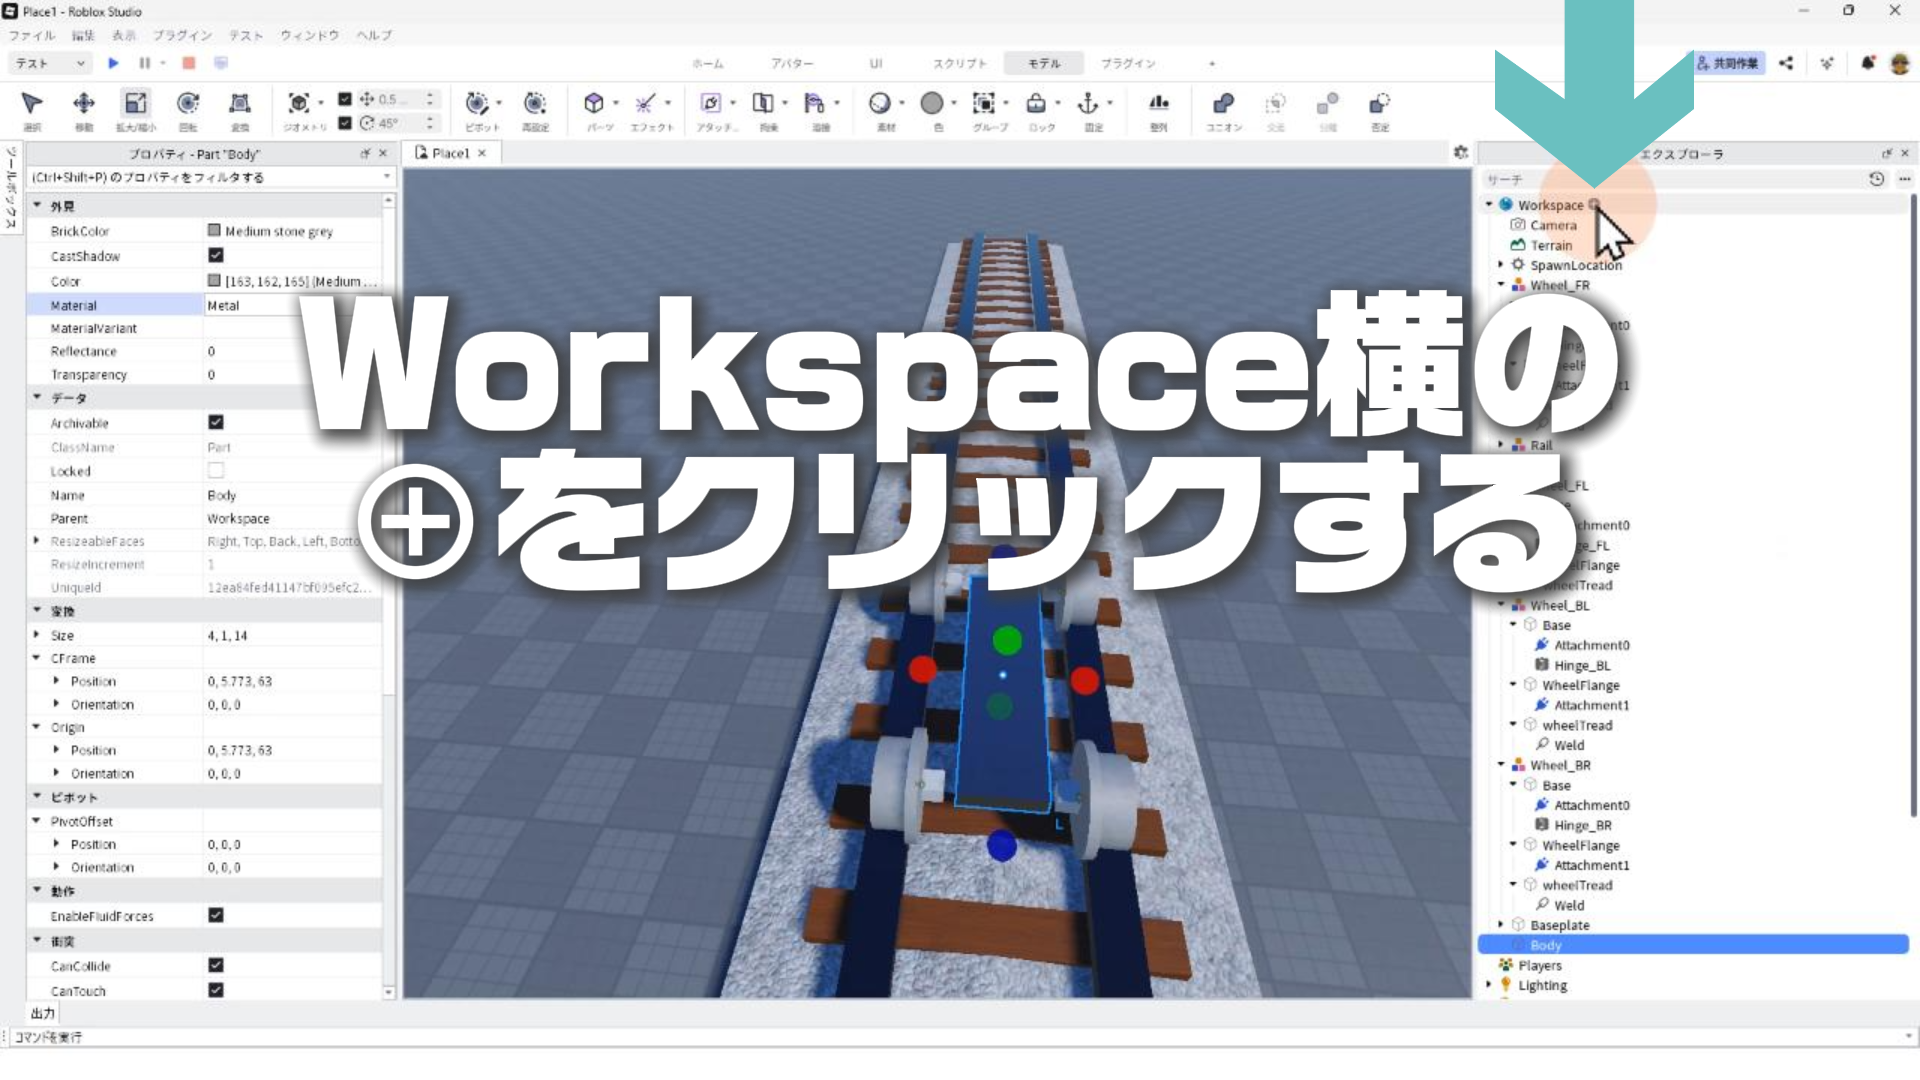Enable the Locked property checkbox
This screenshot has width=1920, height=1080.
[216, 470]
